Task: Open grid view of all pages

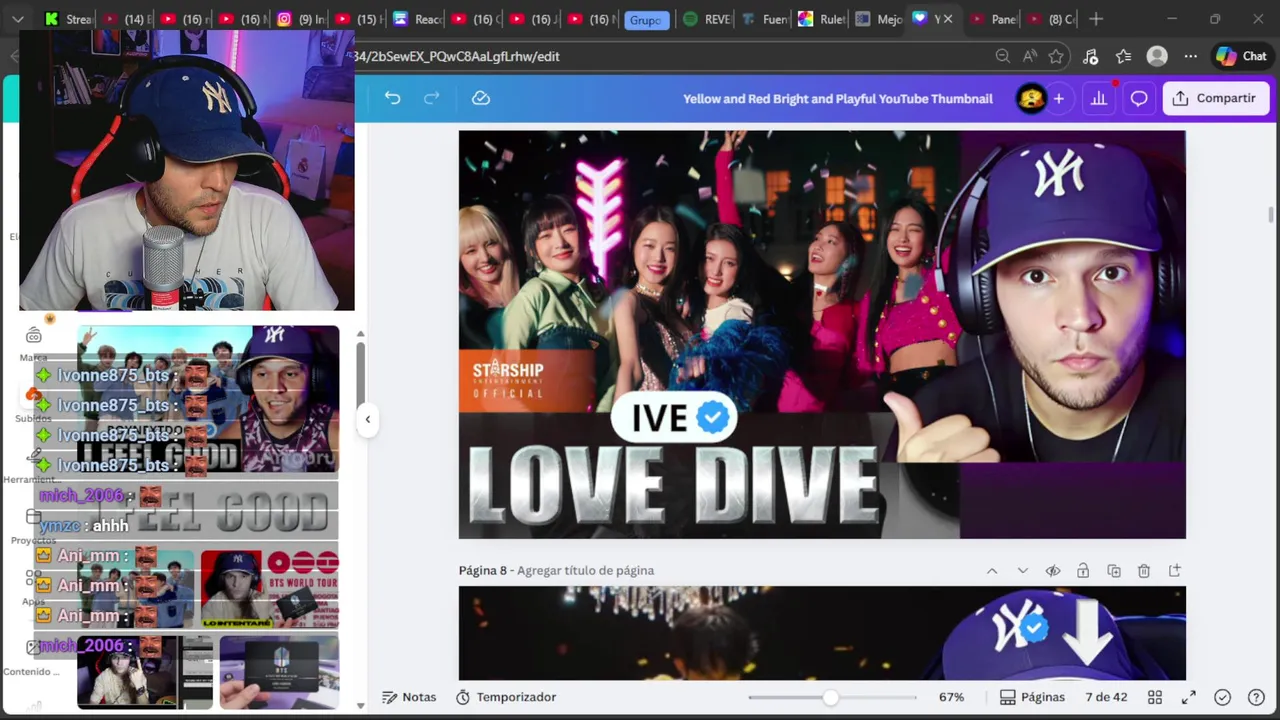Action: point(1155,697)
